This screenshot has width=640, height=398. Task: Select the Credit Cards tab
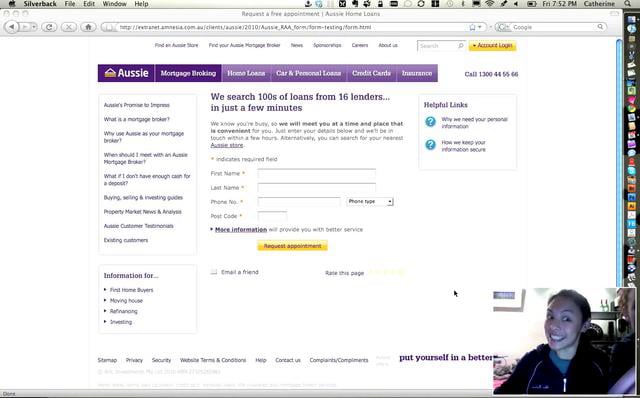pyautogui.click(x=371, y=73)
